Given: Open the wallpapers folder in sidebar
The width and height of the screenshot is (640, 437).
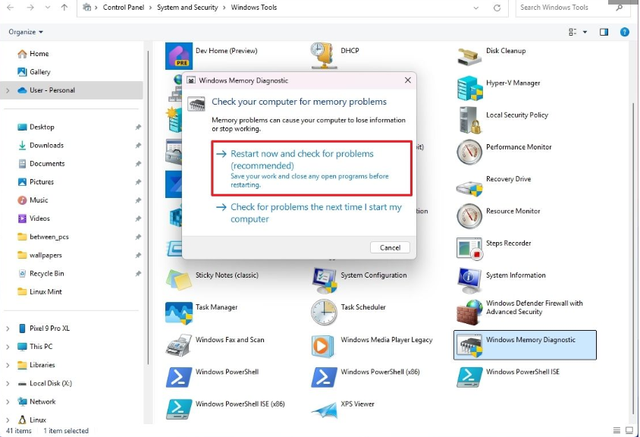Looking at the screenshot, I should (45, 255).
